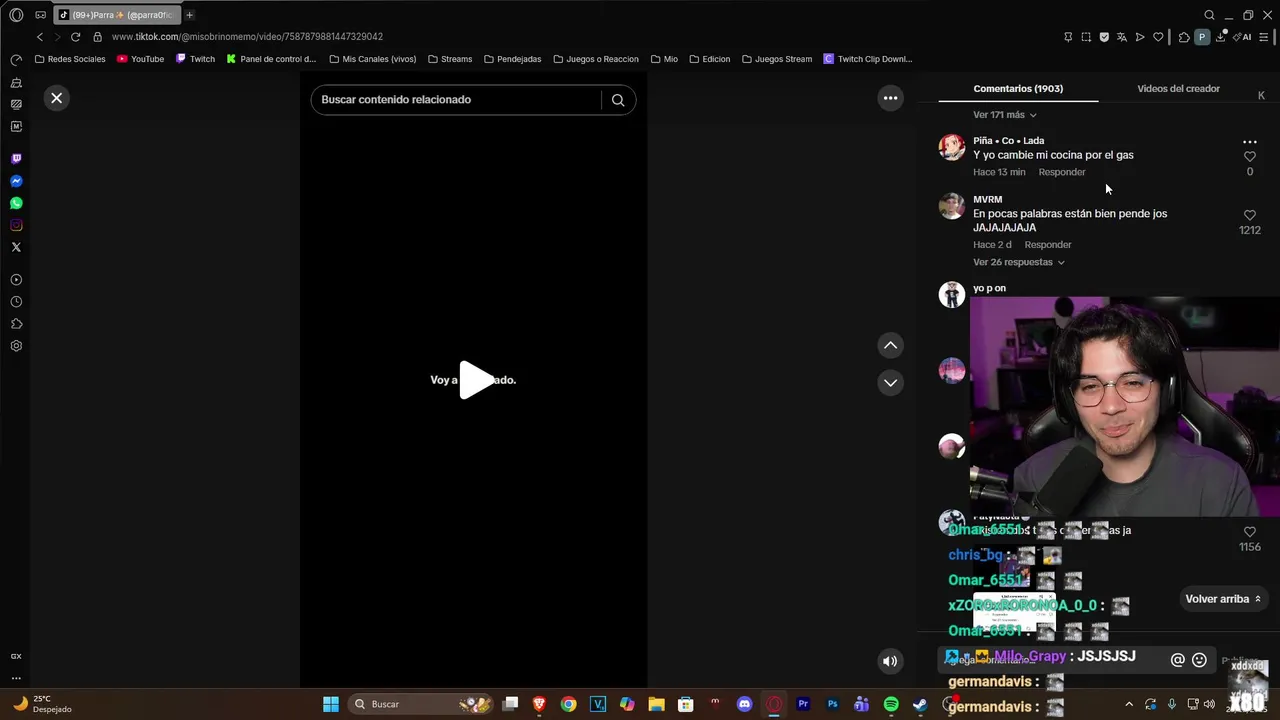
Task: Open a new browser tab with plus
Action: pyautogui.click(x=189, y=15)
